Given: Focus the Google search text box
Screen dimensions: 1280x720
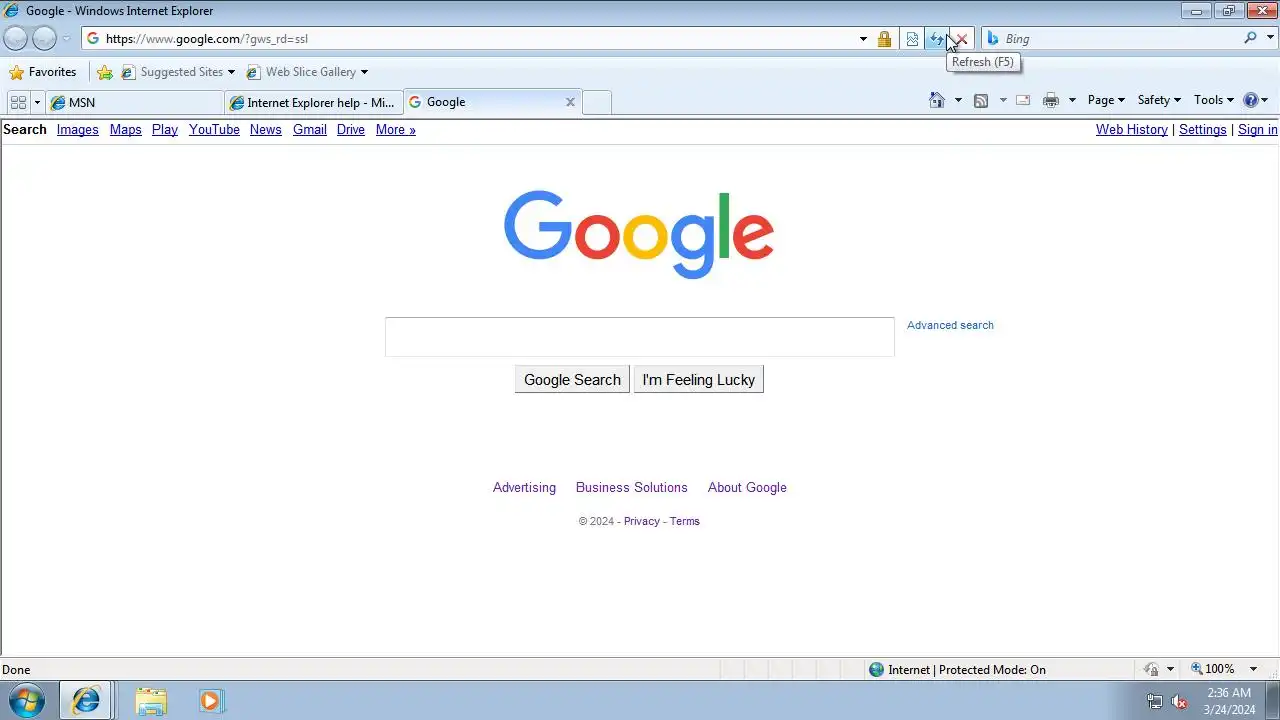Looking at the screenshot, I should (640, 337).
